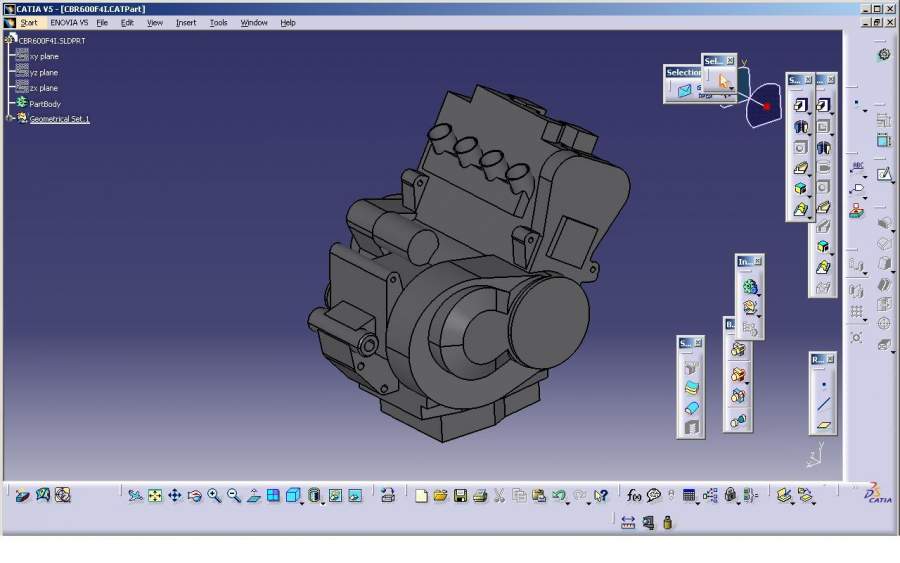Click the Zoom Out magnifier icon

tap(234, 495)
